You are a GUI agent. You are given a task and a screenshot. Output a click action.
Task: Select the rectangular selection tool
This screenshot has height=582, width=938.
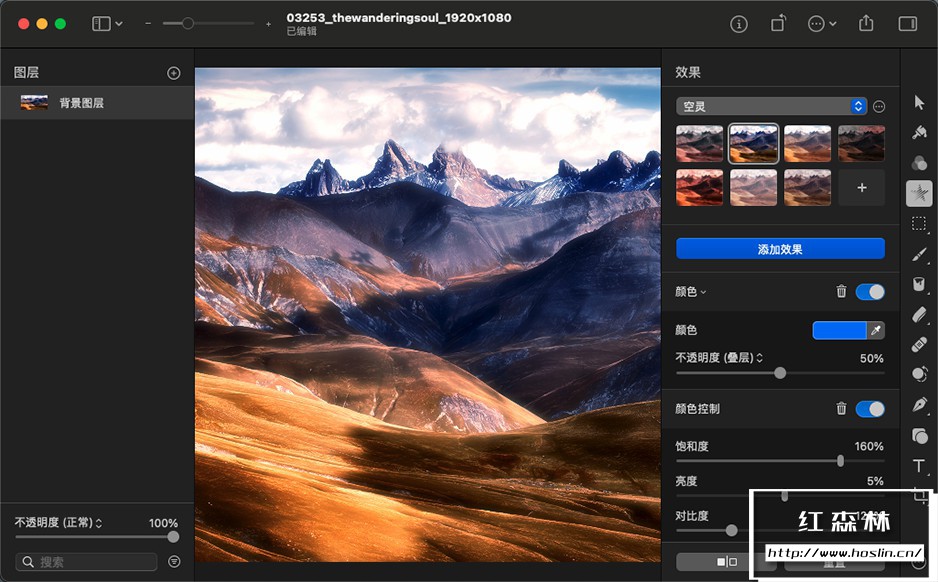(920, 224)
